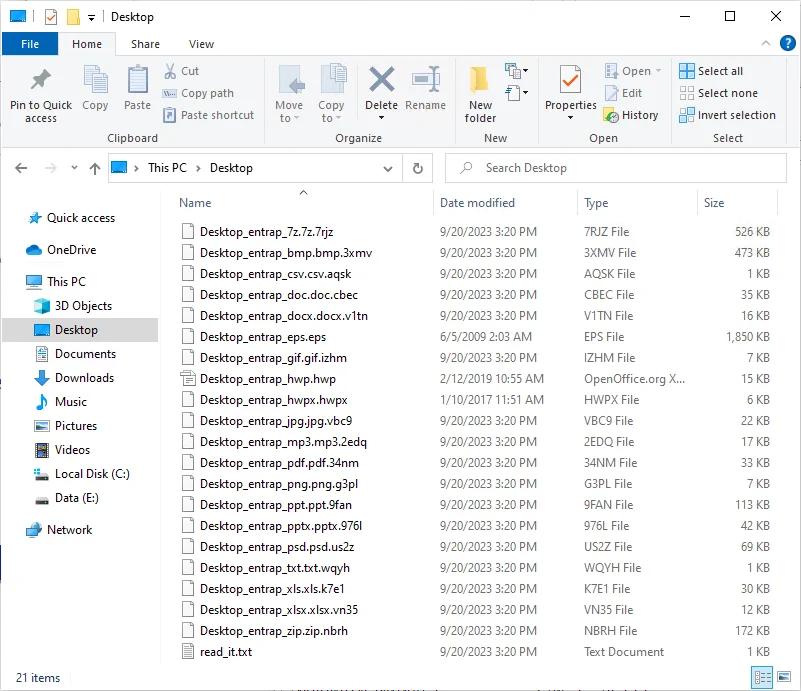Go up one folder level with the up arrow
Image resolution: width=801 pixels, height=691 pixels.
coord(94,168)
